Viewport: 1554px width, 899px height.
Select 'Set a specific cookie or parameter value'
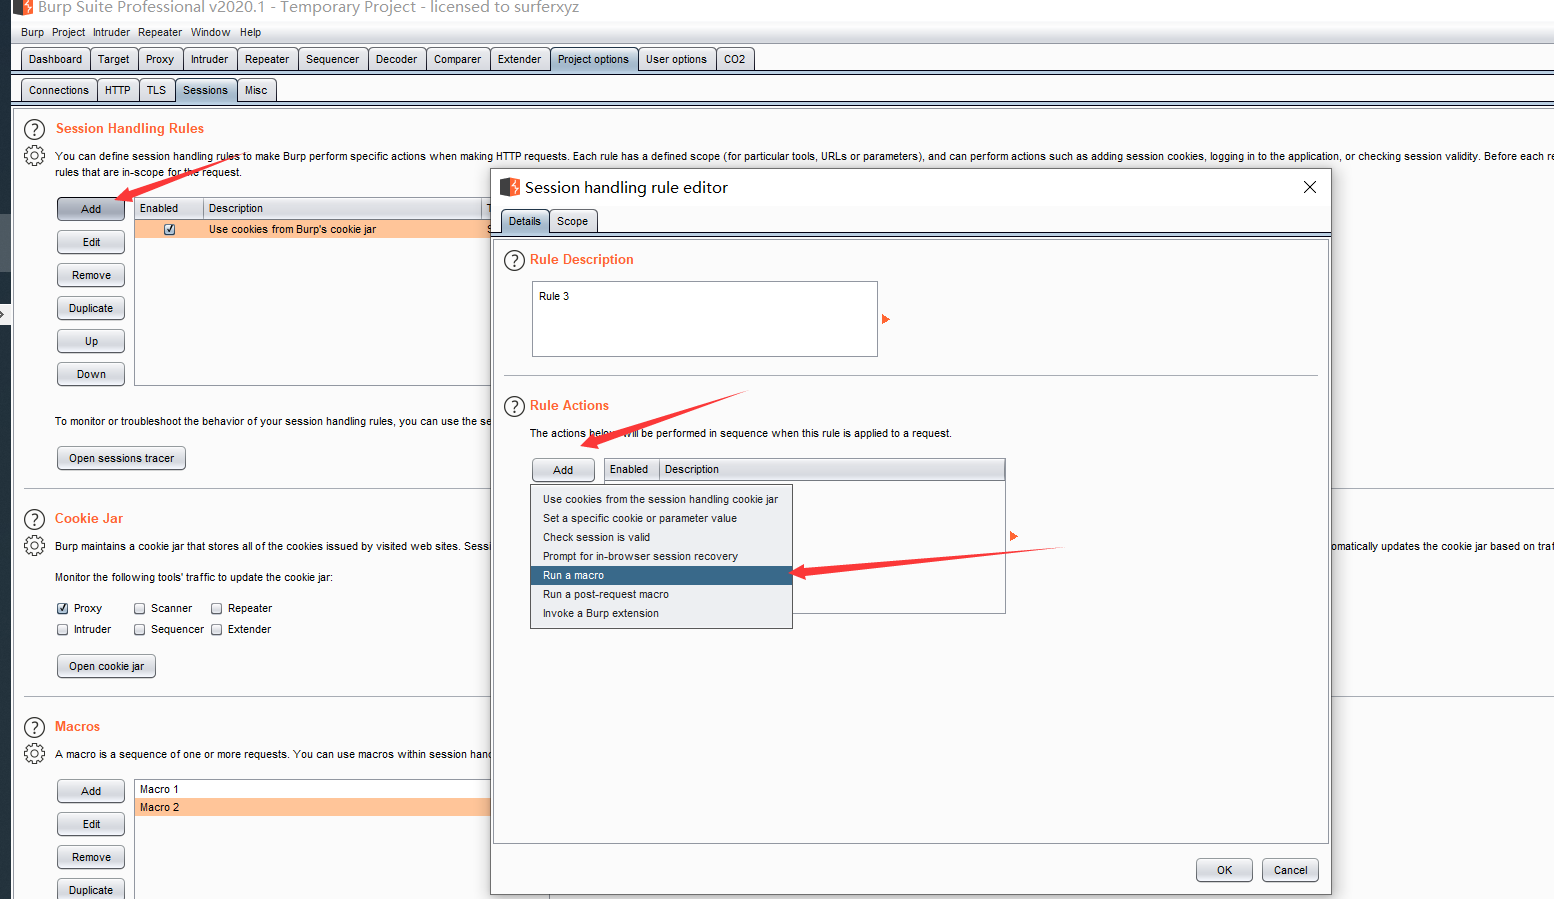pos(661,518)
